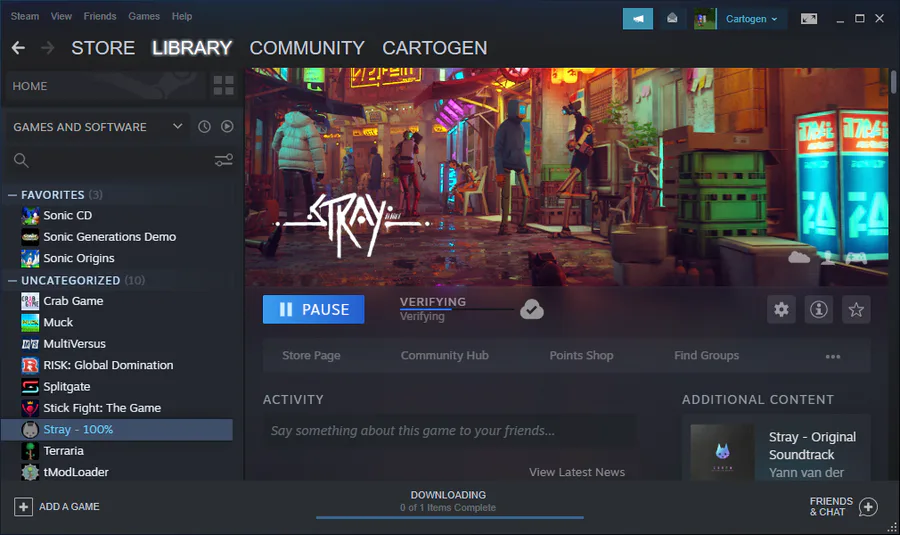900x535 pixels.
Task: Pause the Stray verification
Action: click(x=313, y=309)
